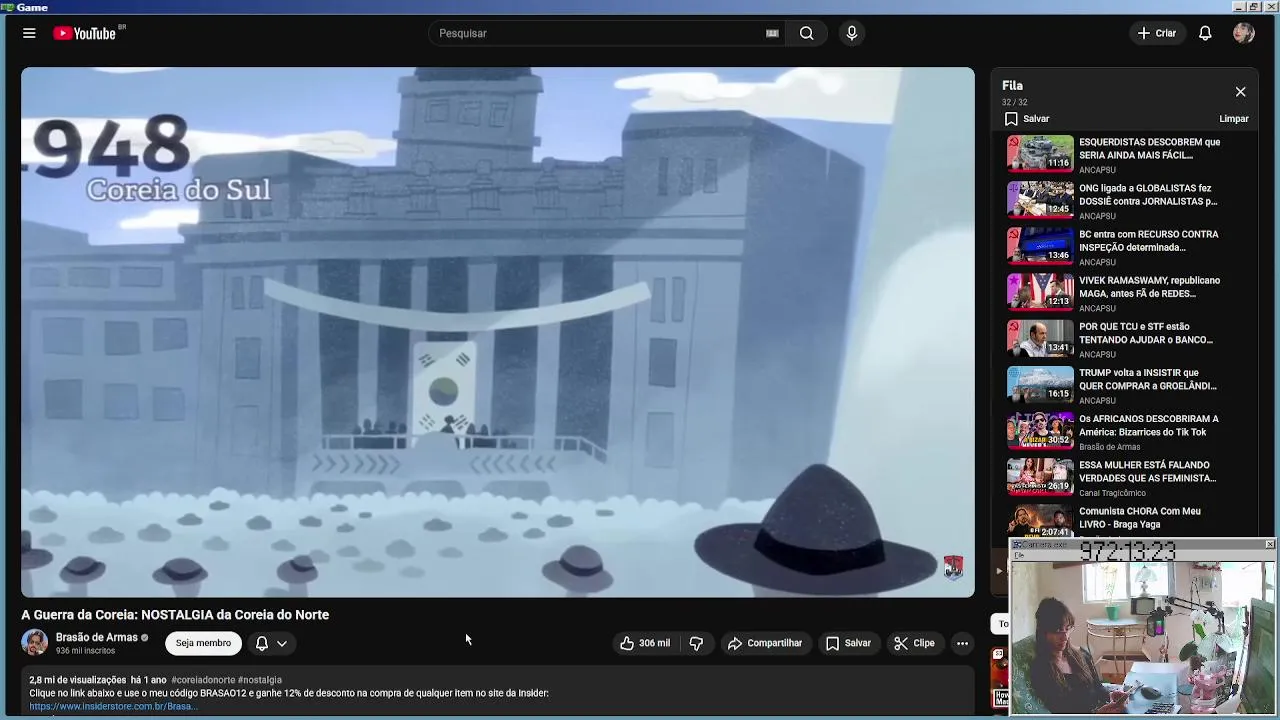This screenshot has height=720, width=1280.
Task: Open Brasão de Armas channel avatar
Action: point(35,643)
